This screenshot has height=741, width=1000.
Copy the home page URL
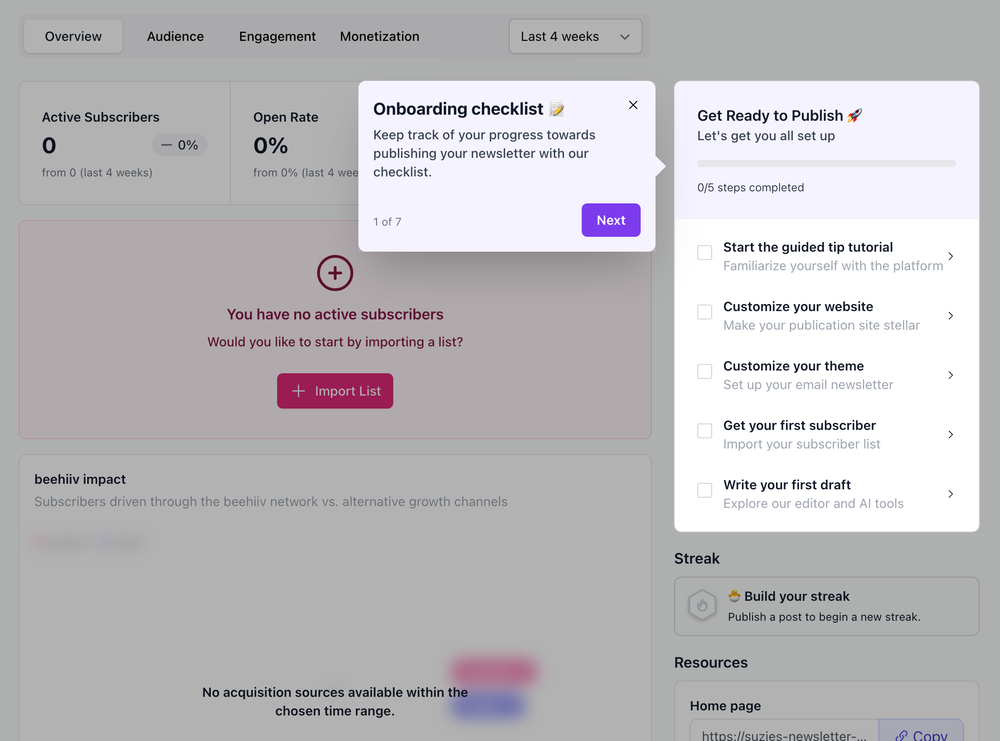click(x=921, y=733)
